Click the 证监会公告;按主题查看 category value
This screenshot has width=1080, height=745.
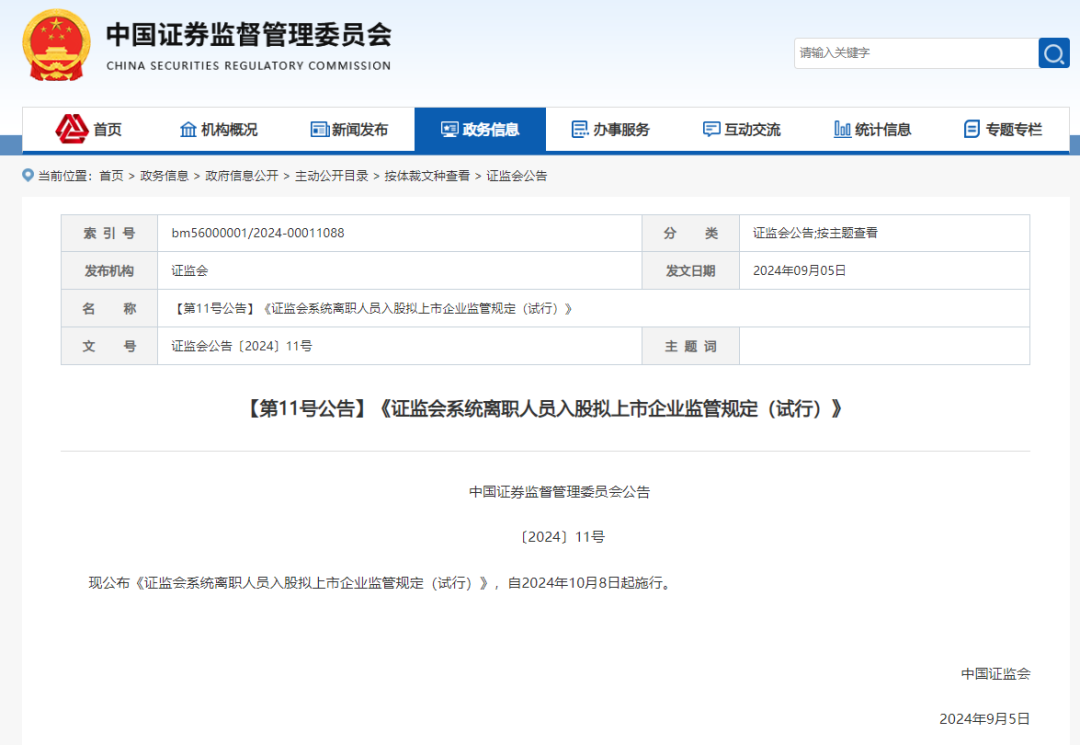[x=816, y=233]
